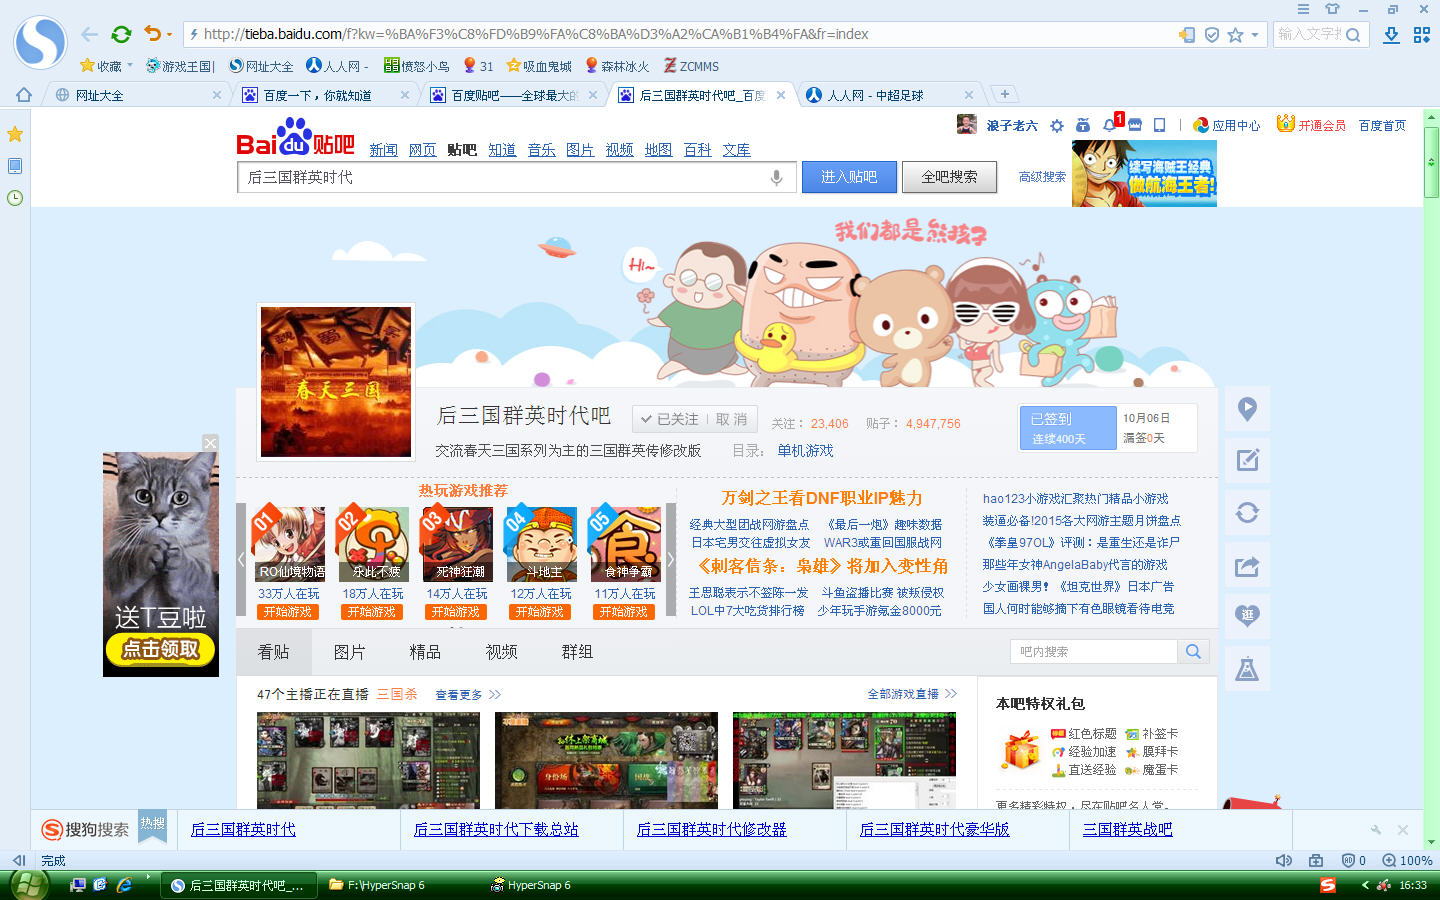The width and height of the screenshot is (1440, 900).
Task: Click the shield icon in the address bar
Action: point(1211,35)
